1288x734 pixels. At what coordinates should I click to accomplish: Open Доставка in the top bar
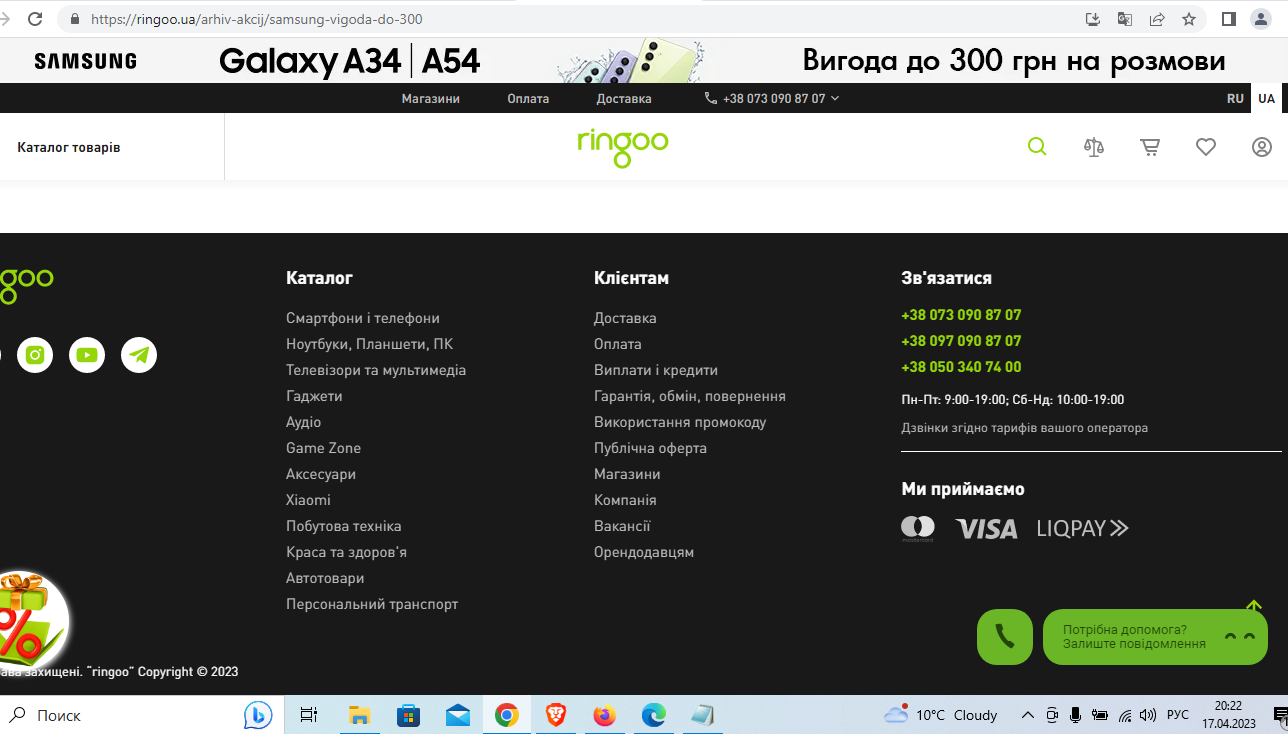(624, 99)
